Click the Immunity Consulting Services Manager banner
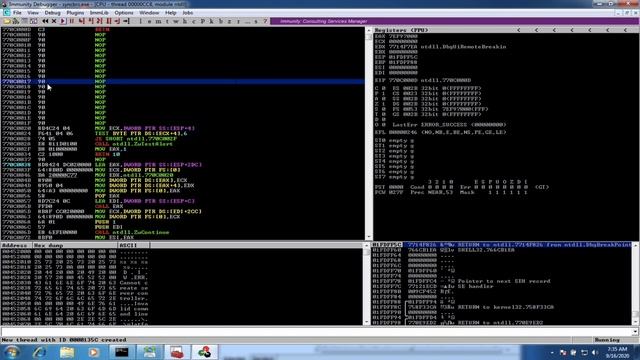The image size is (640, 360). [455, 21]
